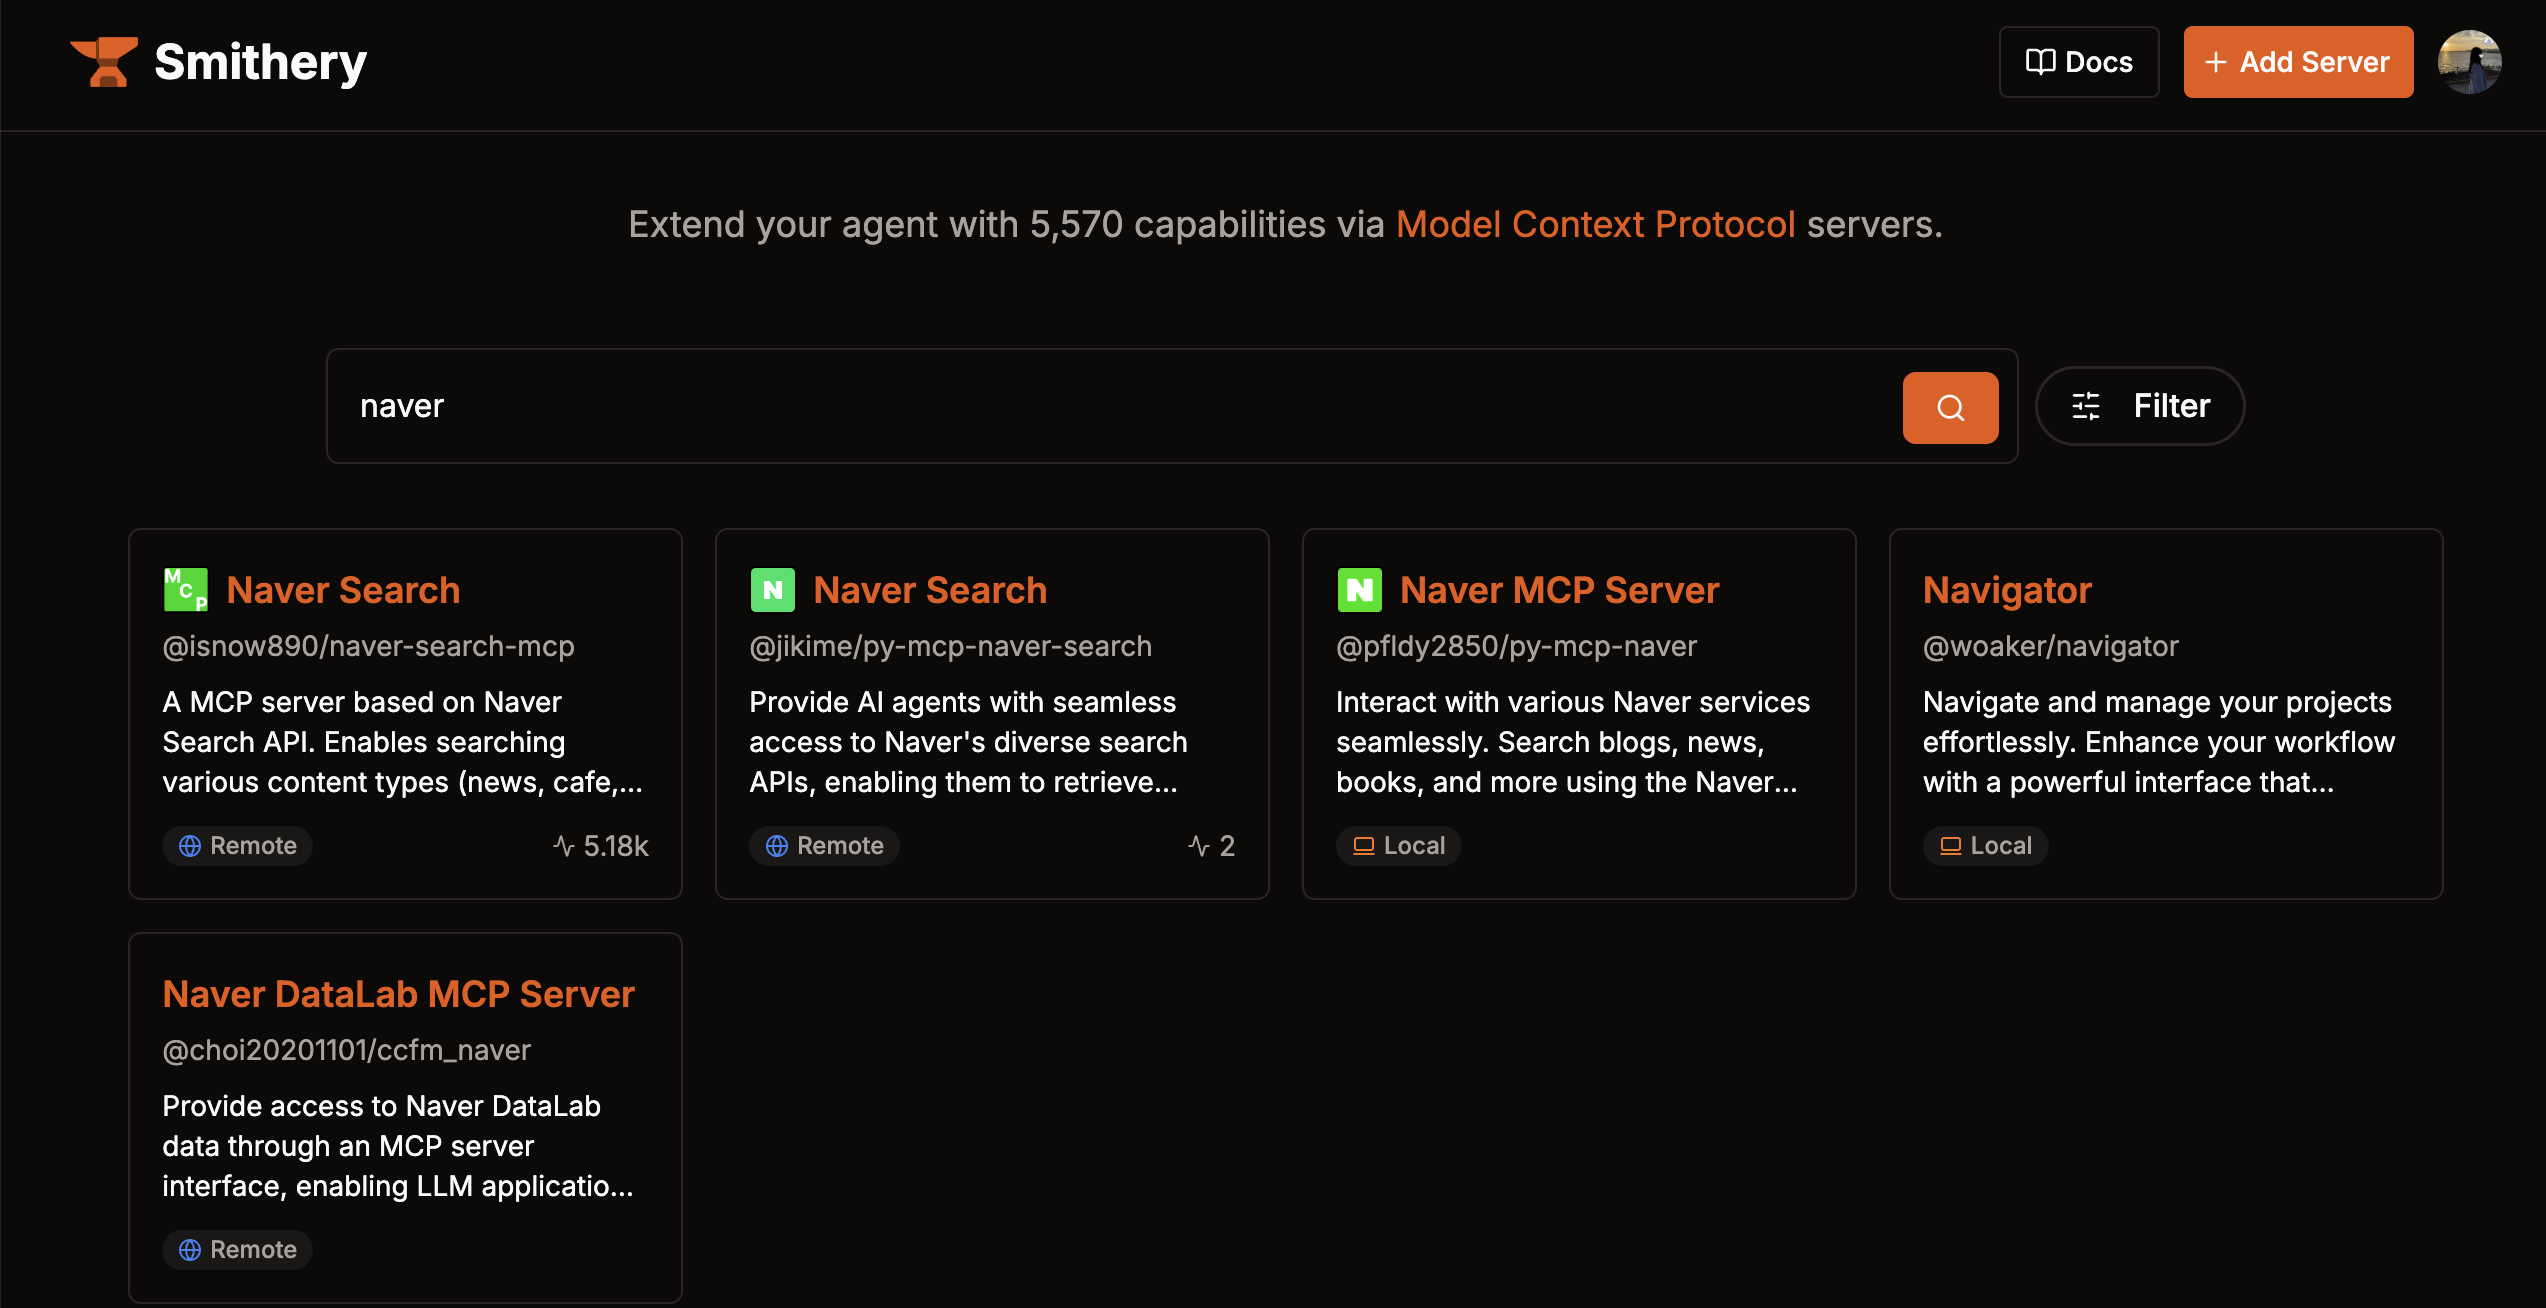Click the green N icon on jikime's Naver Search

773,590
